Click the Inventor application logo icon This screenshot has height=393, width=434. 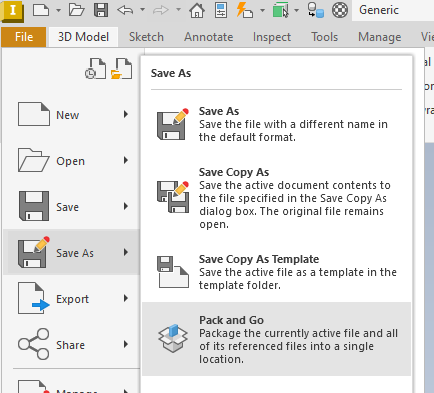[12, 11]
